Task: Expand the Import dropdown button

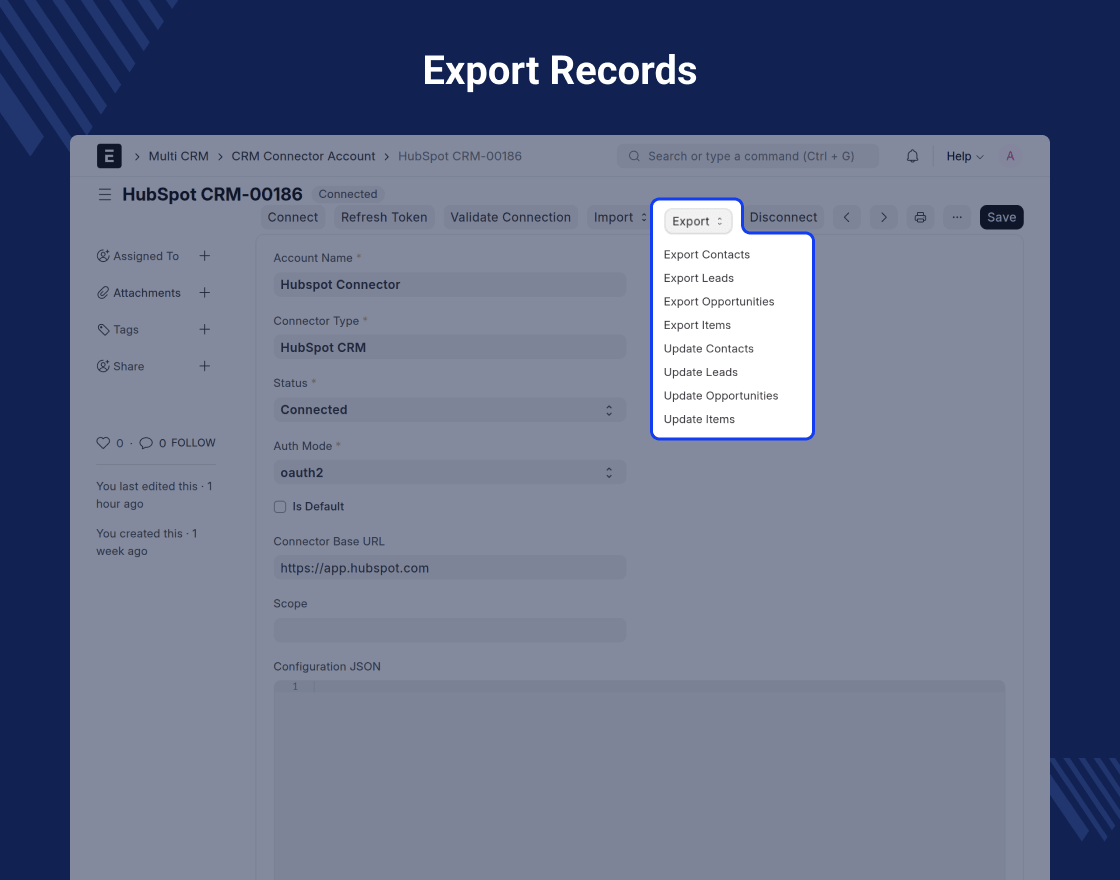Action: point(620,217)
